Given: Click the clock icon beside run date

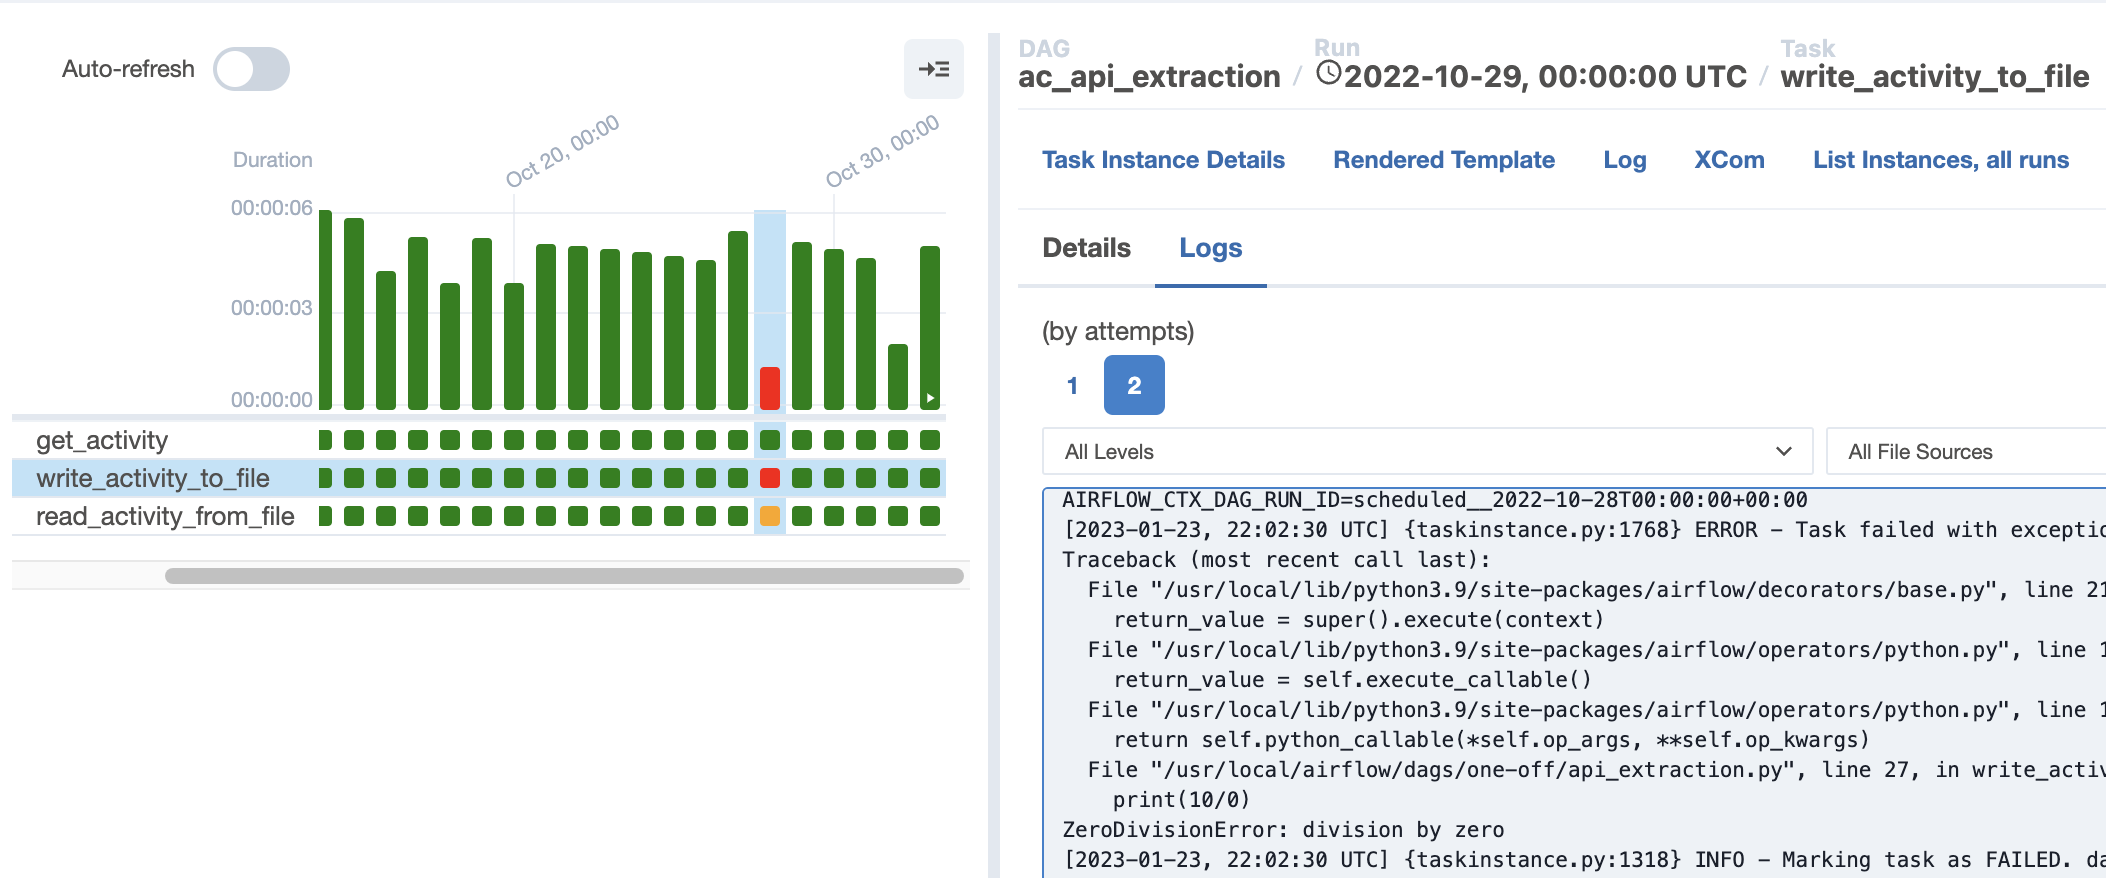Looking at the screenshot, I should [x=1328, y=73].
